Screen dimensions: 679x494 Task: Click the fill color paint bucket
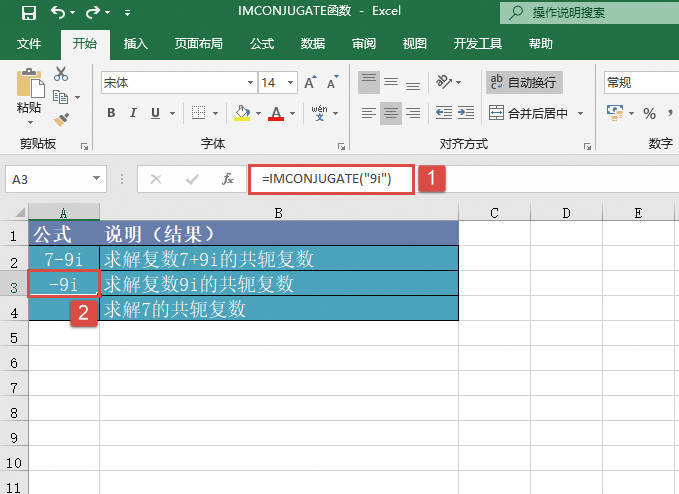click(x=241, y=113)
